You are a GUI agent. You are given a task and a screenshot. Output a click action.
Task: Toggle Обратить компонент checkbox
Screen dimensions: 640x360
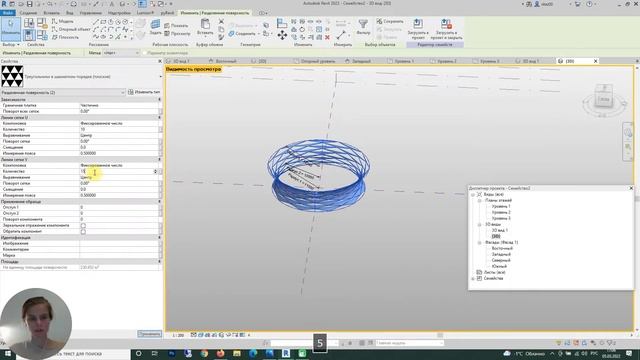(x=83, y=231)
